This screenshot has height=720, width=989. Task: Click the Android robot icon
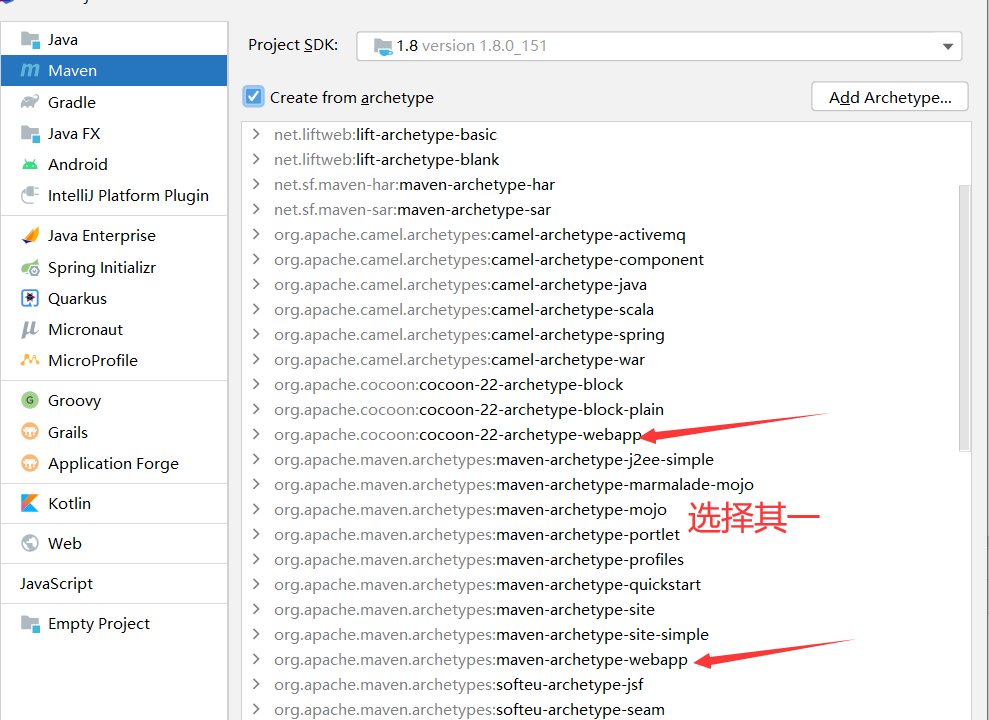(30, 165)
